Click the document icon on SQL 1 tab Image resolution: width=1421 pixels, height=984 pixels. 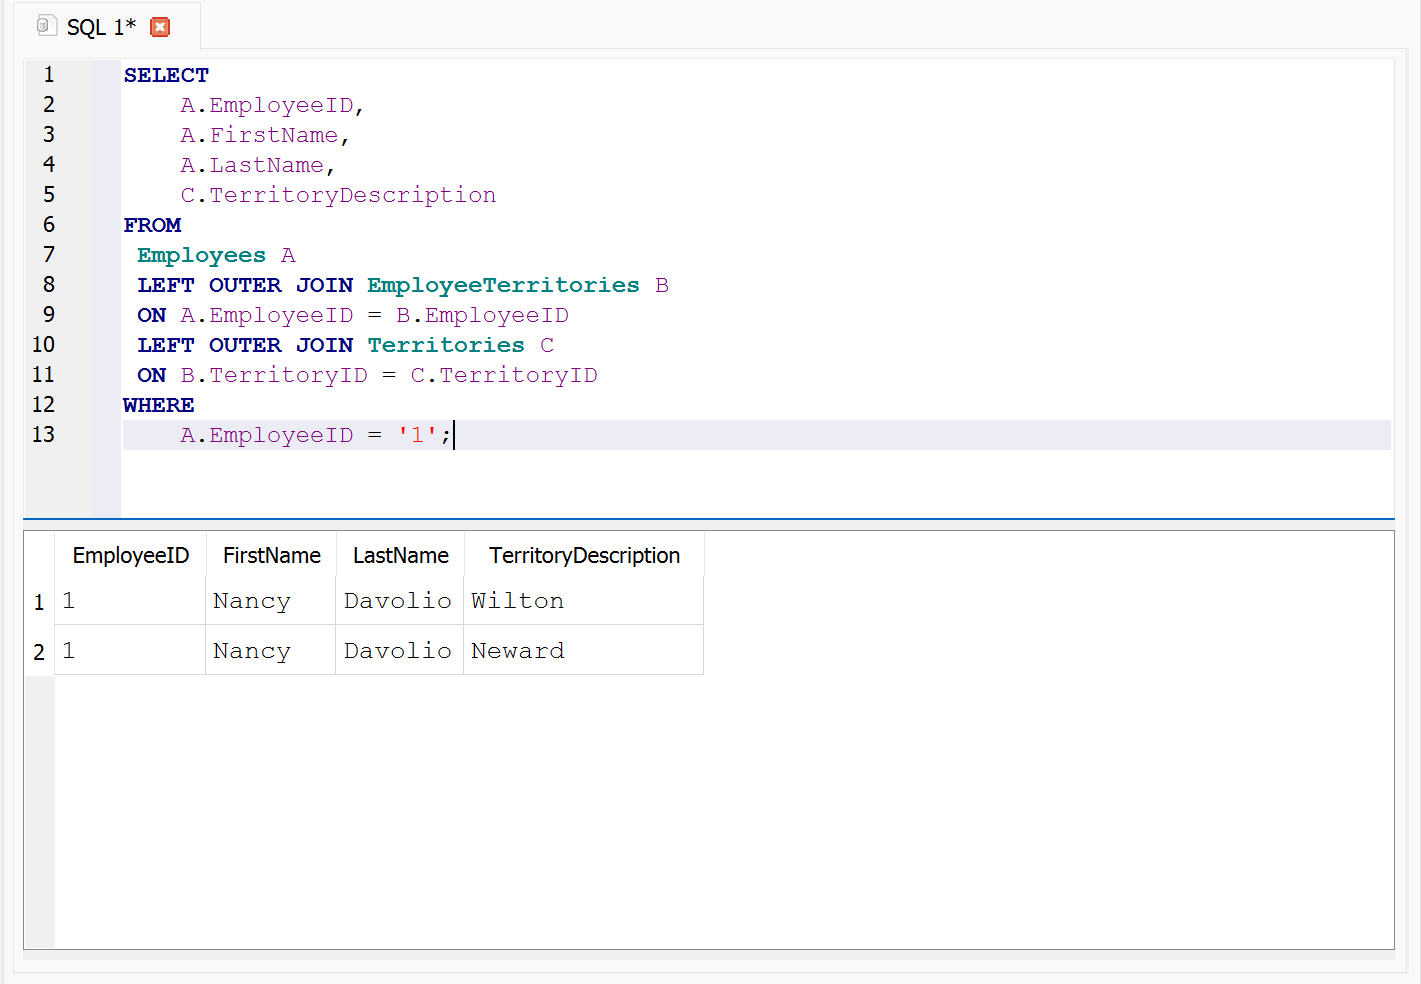[46, 26]
